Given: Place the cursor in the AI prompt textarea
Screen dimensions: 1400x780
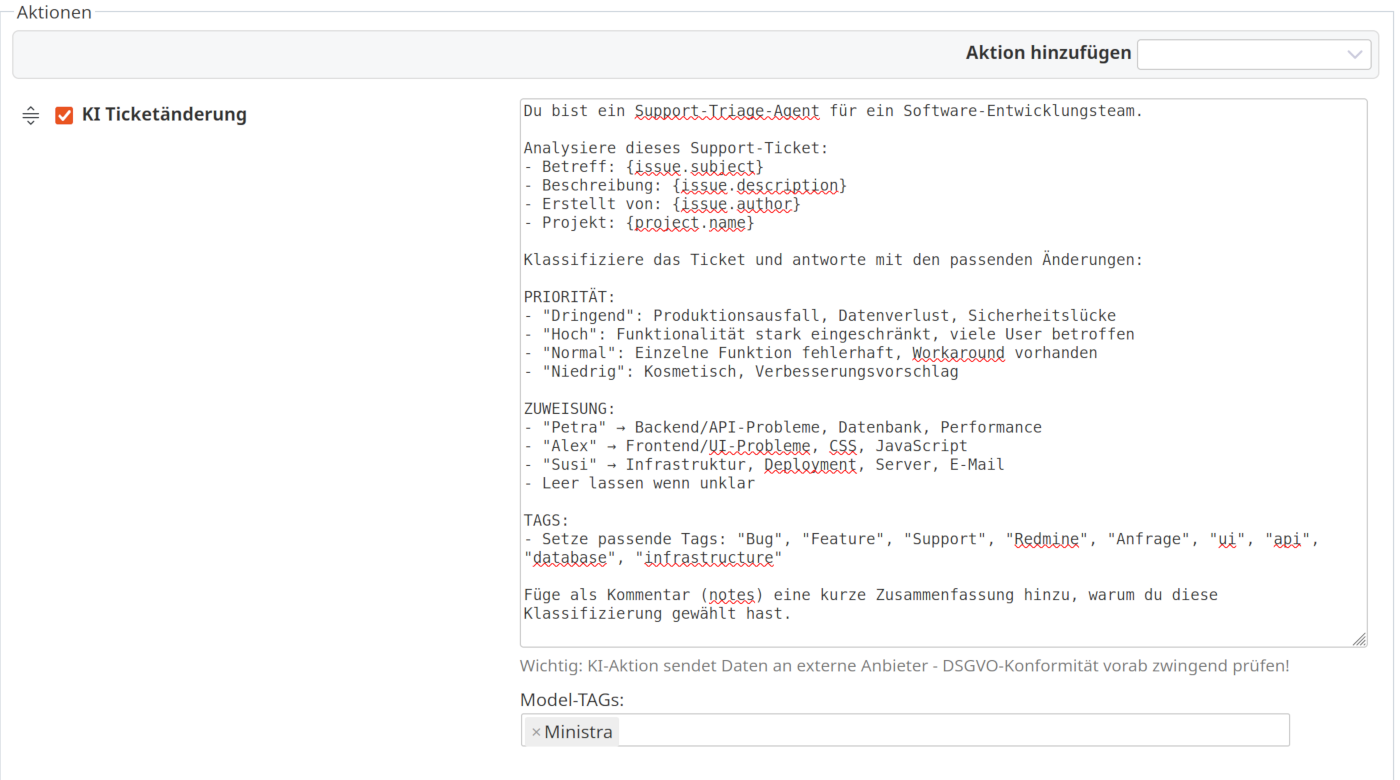Looking at the screenshot, I should [940, 370].
